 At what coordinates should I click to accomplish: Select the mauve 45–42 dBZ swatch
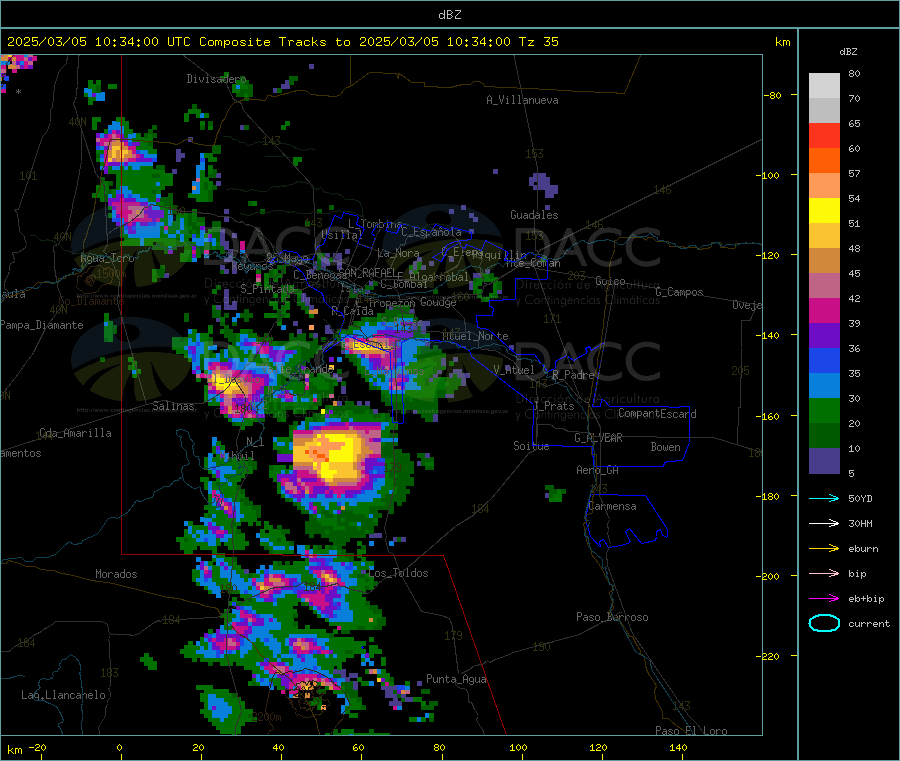pyautogui.click(x=824, y=286)
